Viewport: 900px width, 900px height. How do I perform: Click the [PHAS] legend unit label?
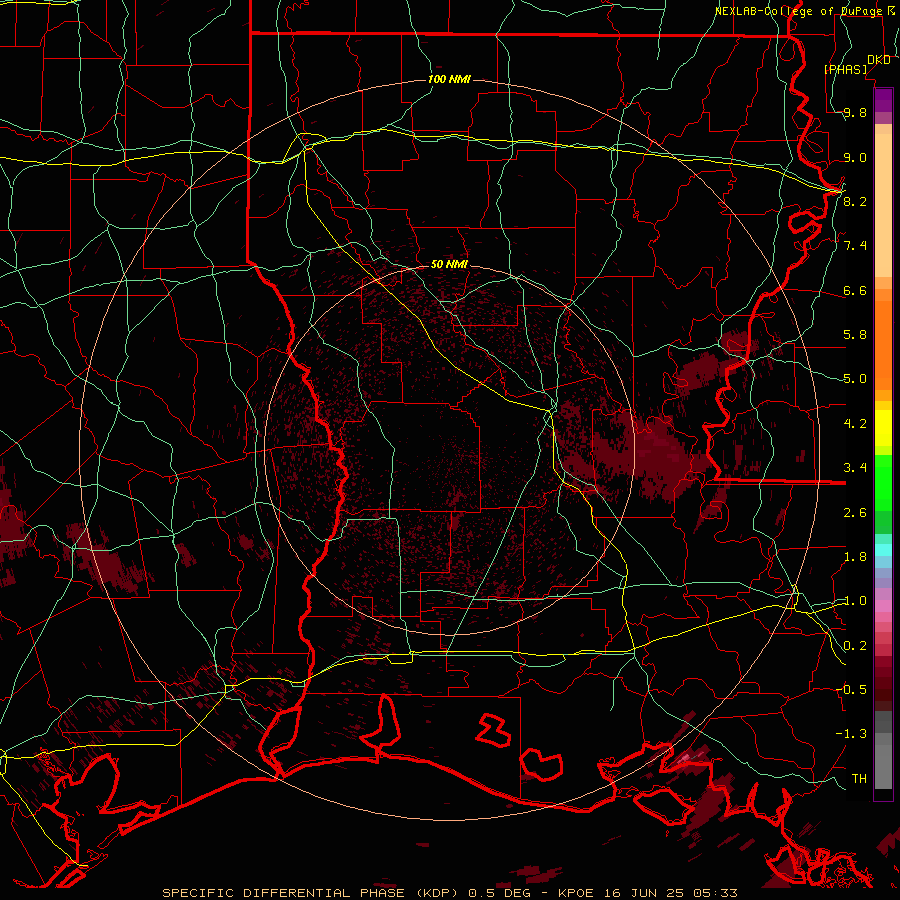coord(845,69)
